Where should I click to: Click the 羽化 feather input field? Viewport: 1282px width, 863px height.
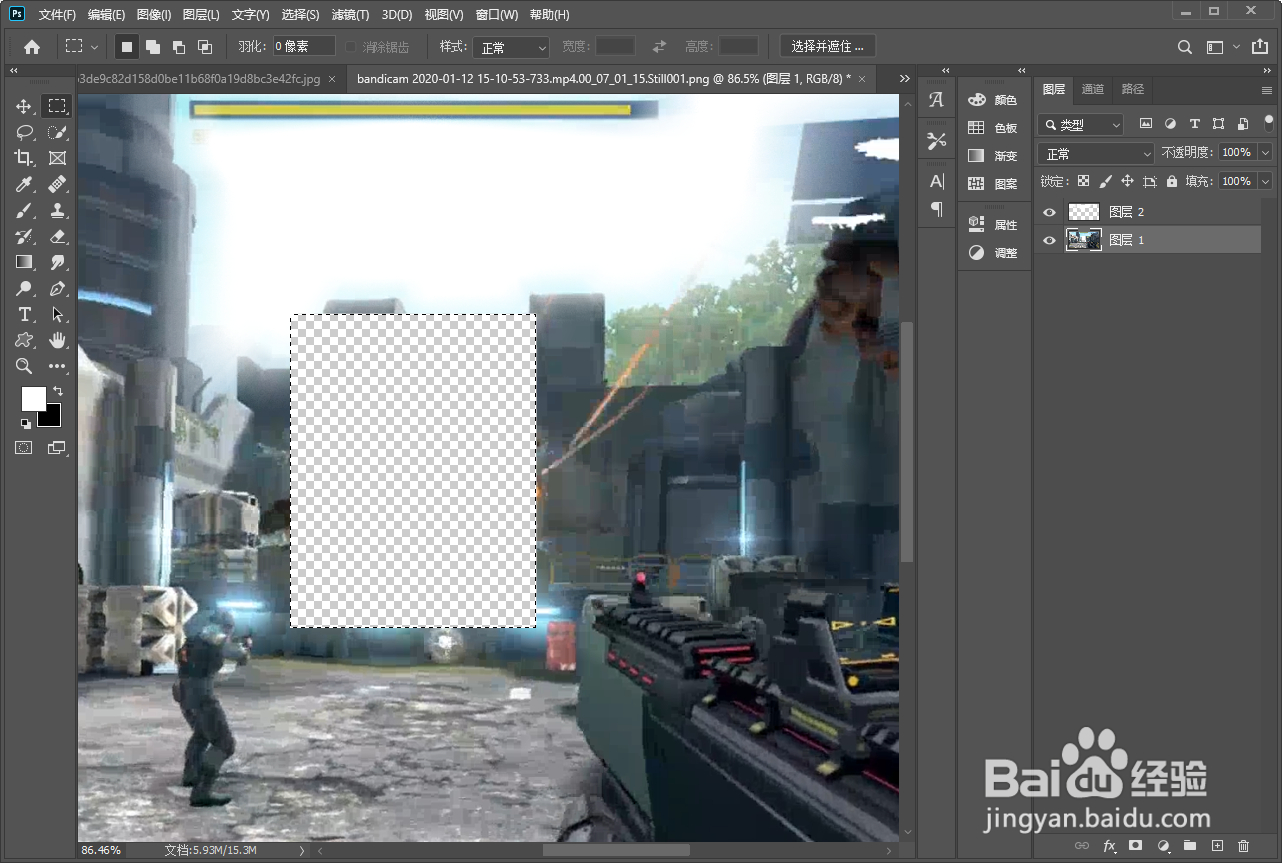tap(304, 47)
